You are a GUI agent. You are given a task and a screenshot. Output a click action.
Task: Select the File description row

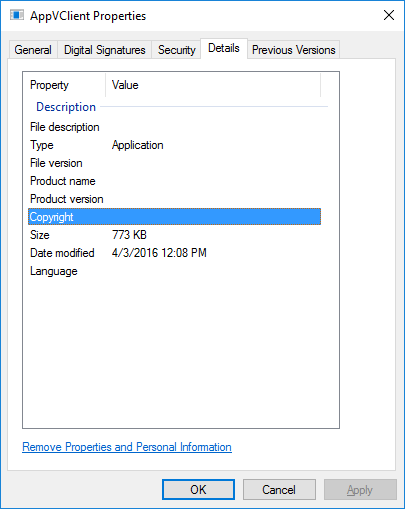[x=174, y=127]
